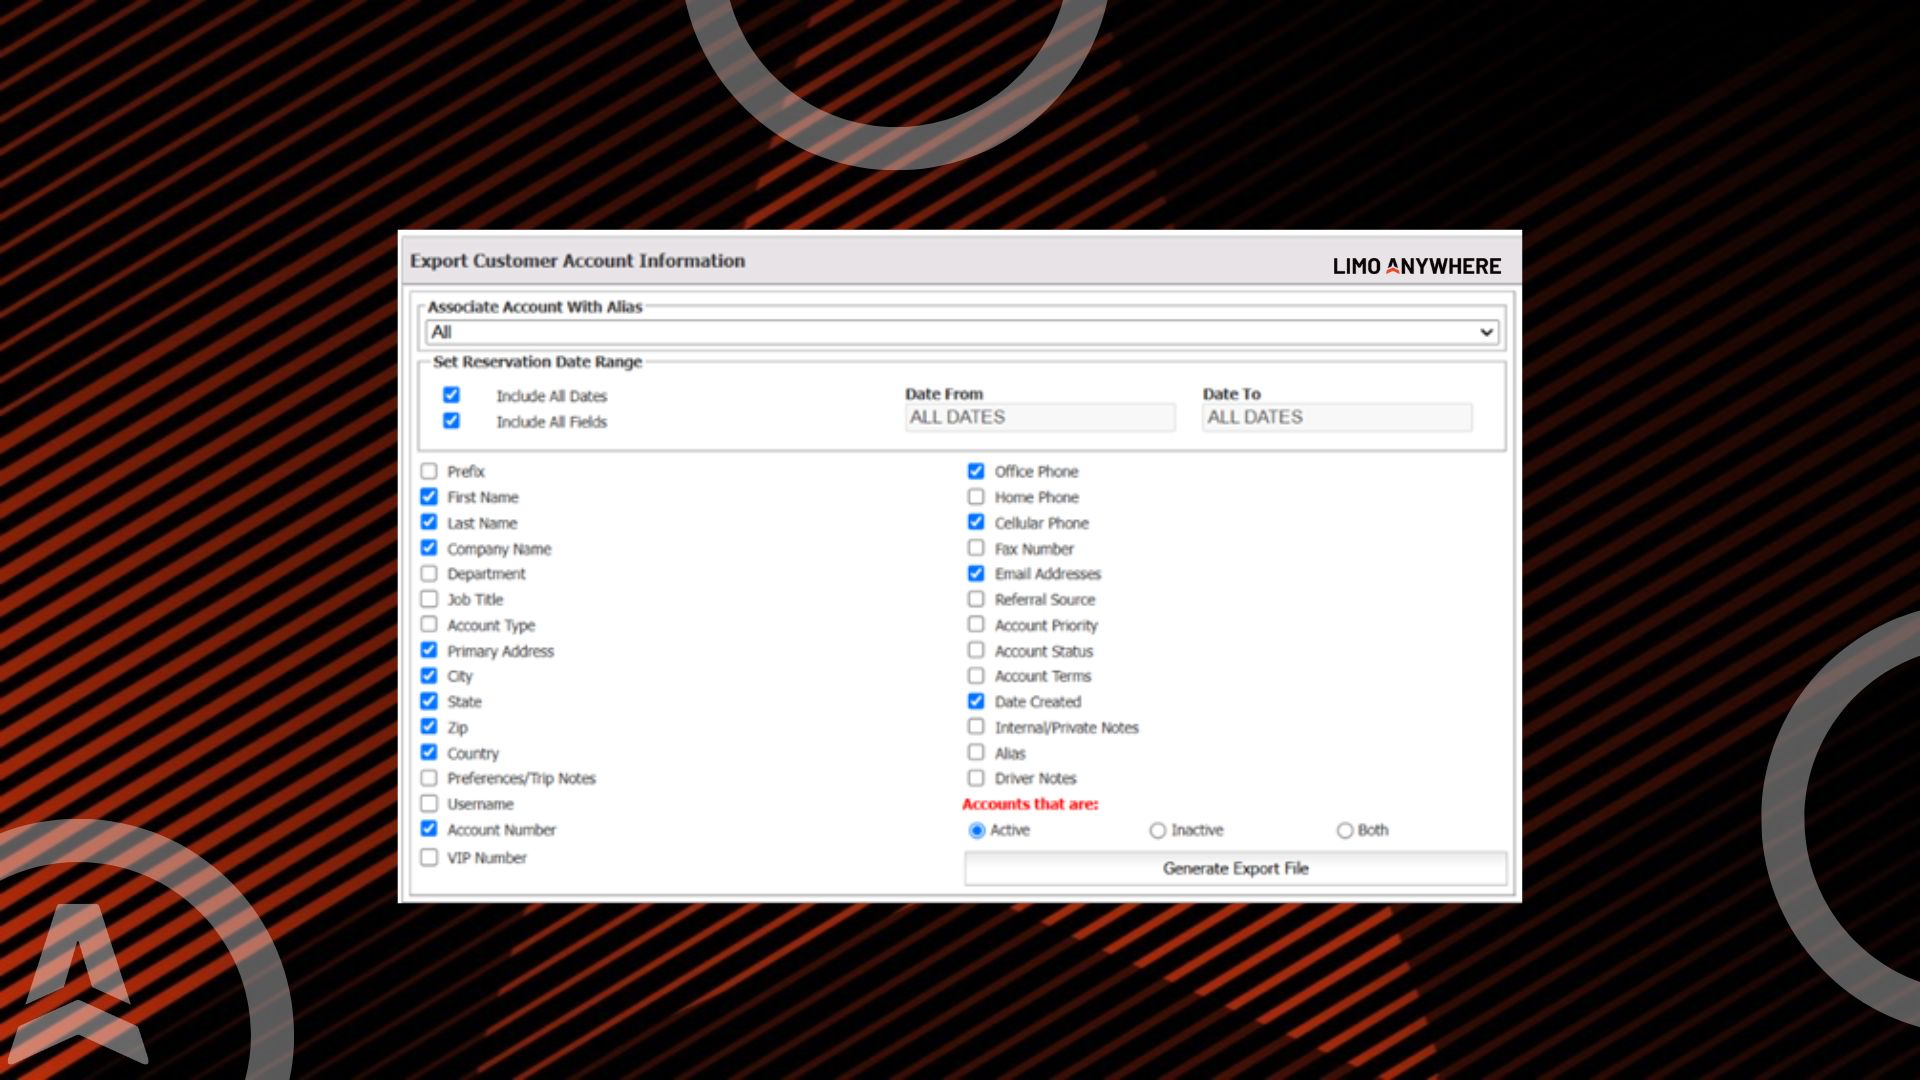Tick the Job Title checkbox
The height and width of the screenshot is (1080, 1920).
429,599
